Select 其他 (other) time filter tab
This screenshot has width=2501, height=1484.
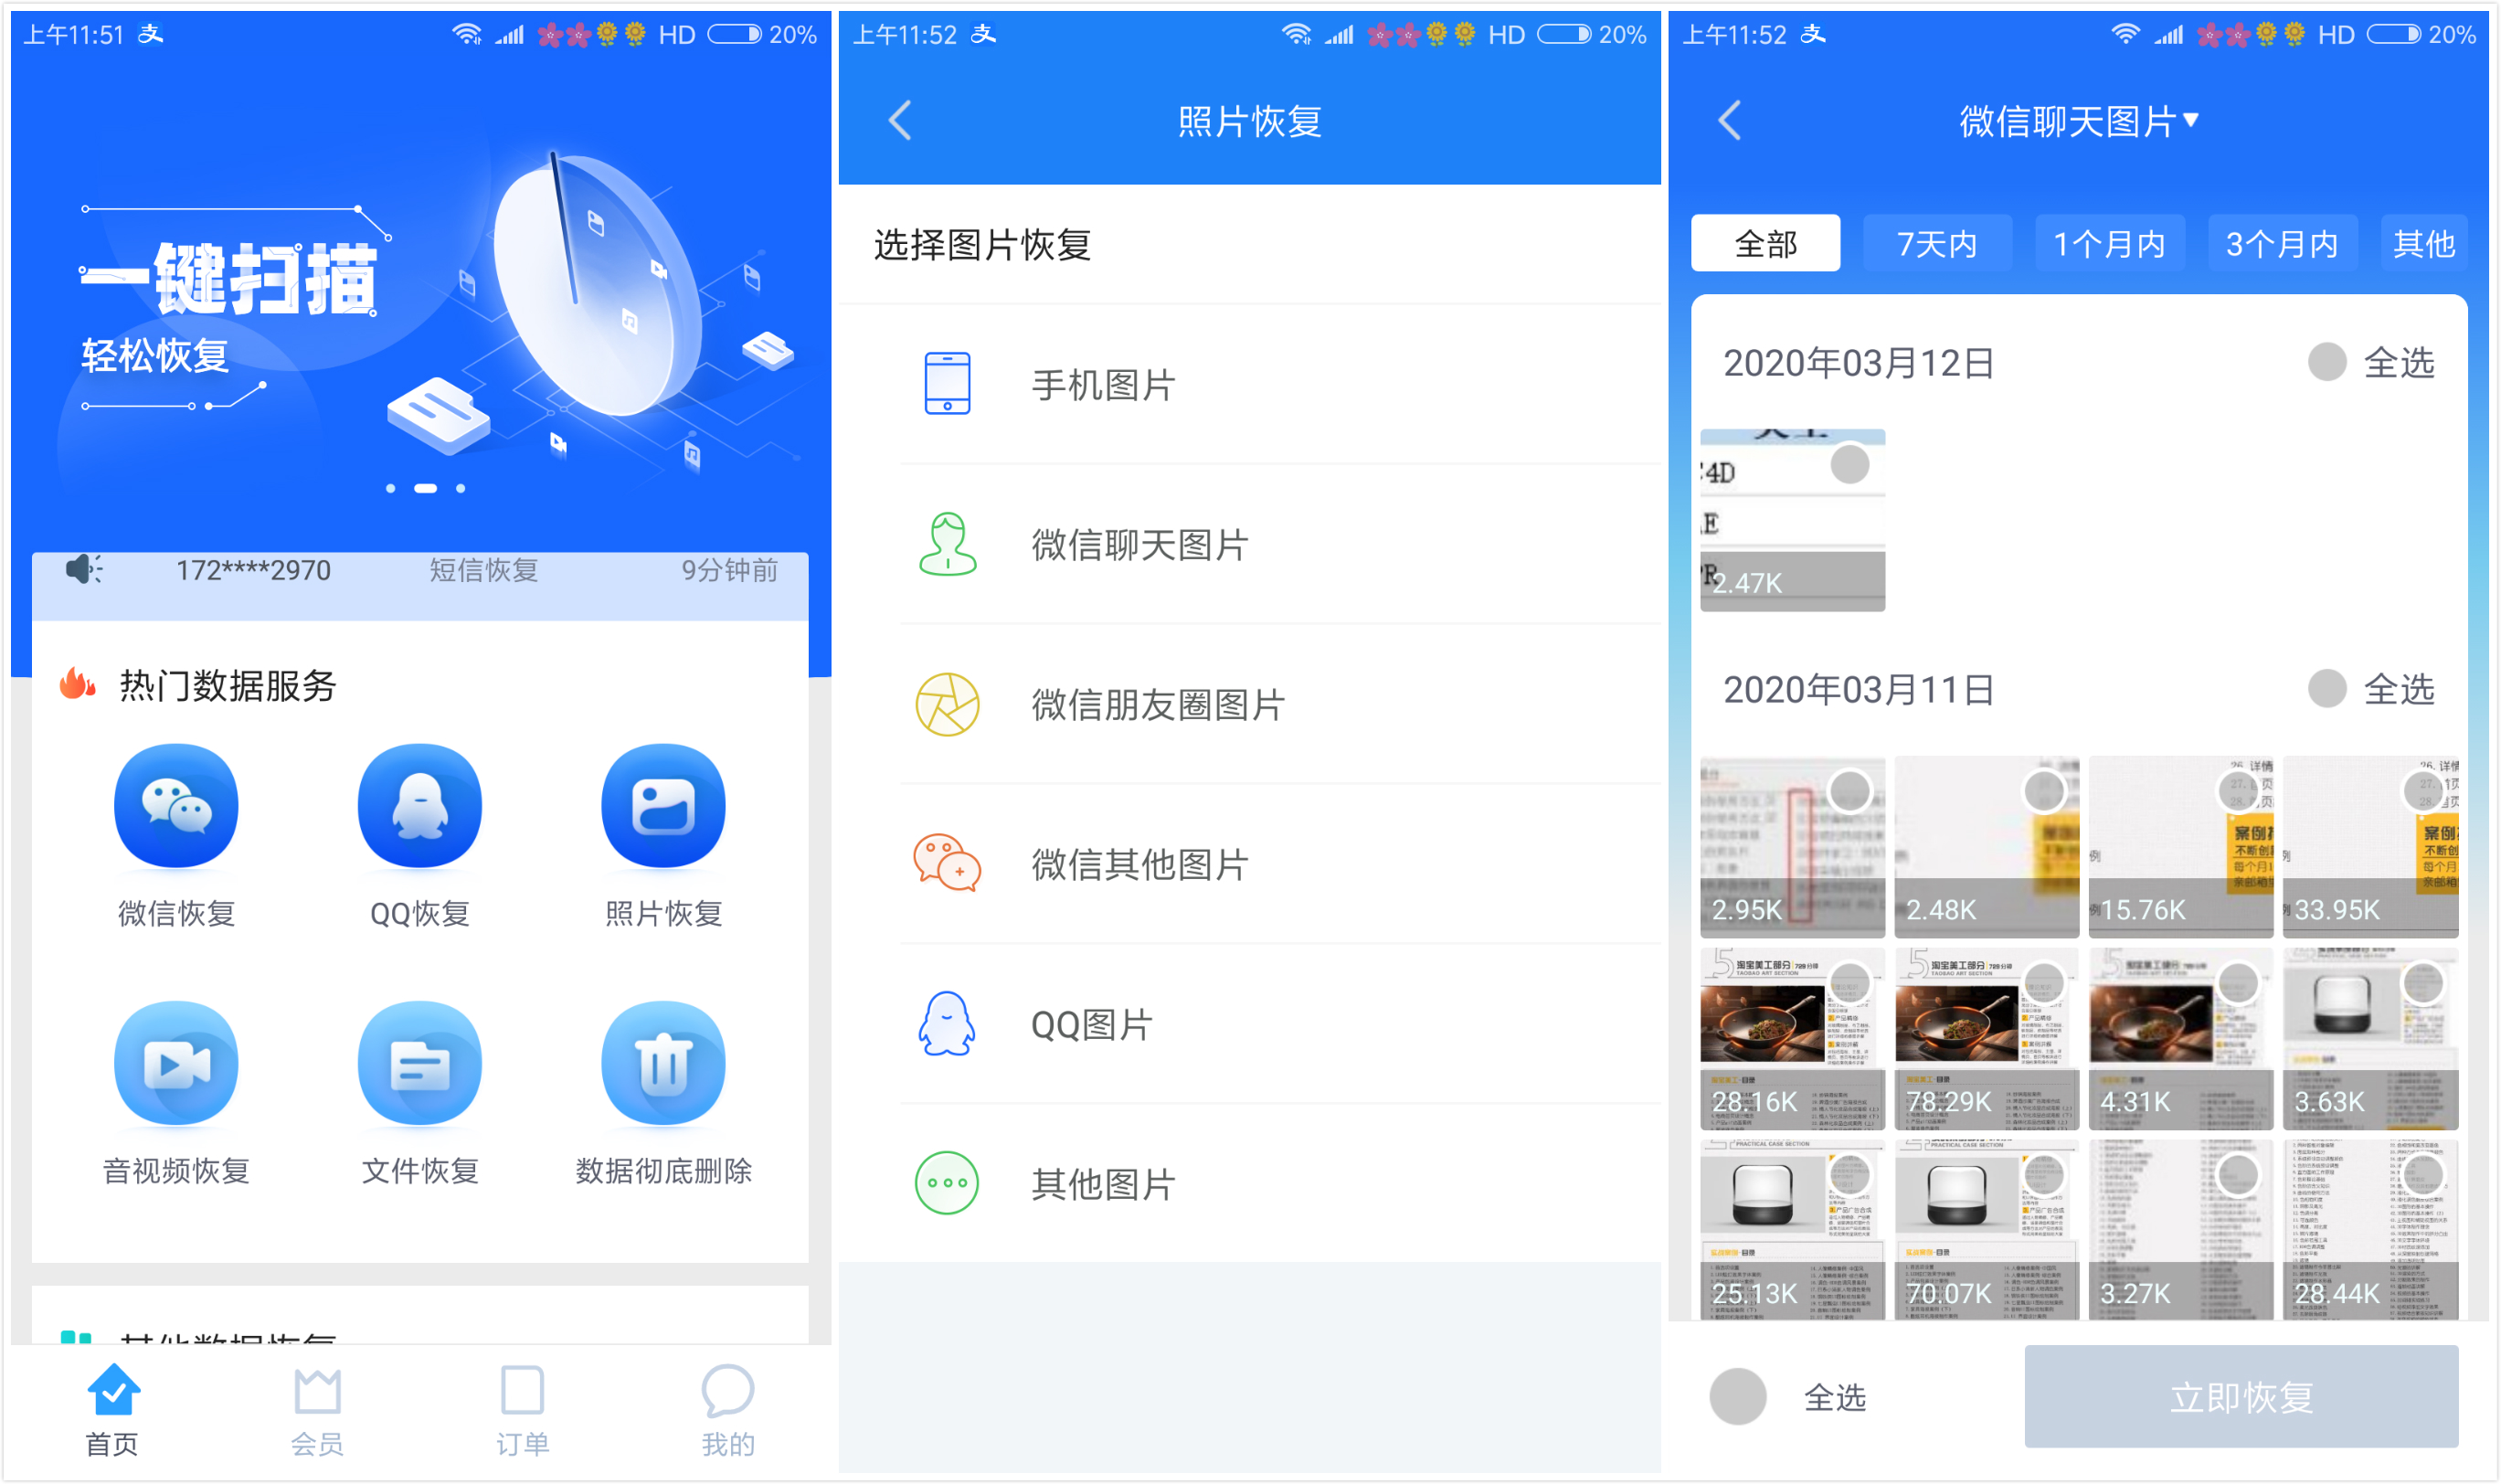tap(2441, 244)
